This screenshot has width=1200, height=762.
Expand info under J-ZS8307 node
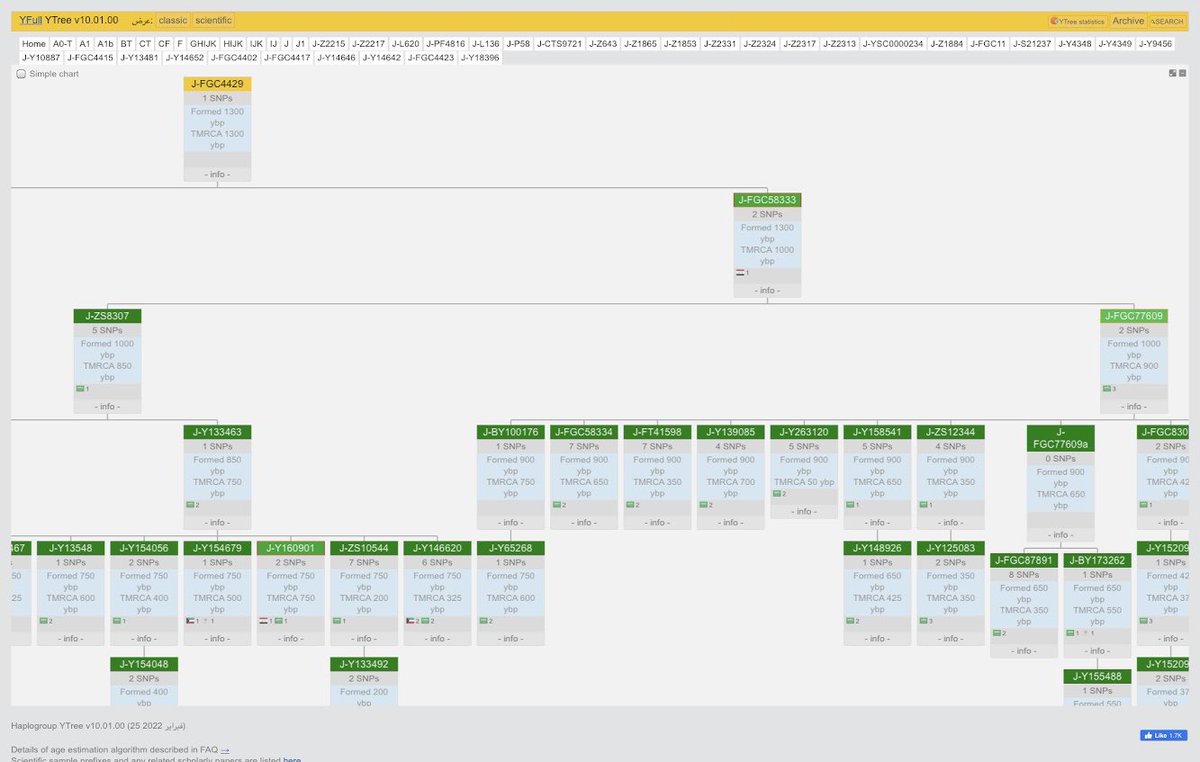coord(107,406)
